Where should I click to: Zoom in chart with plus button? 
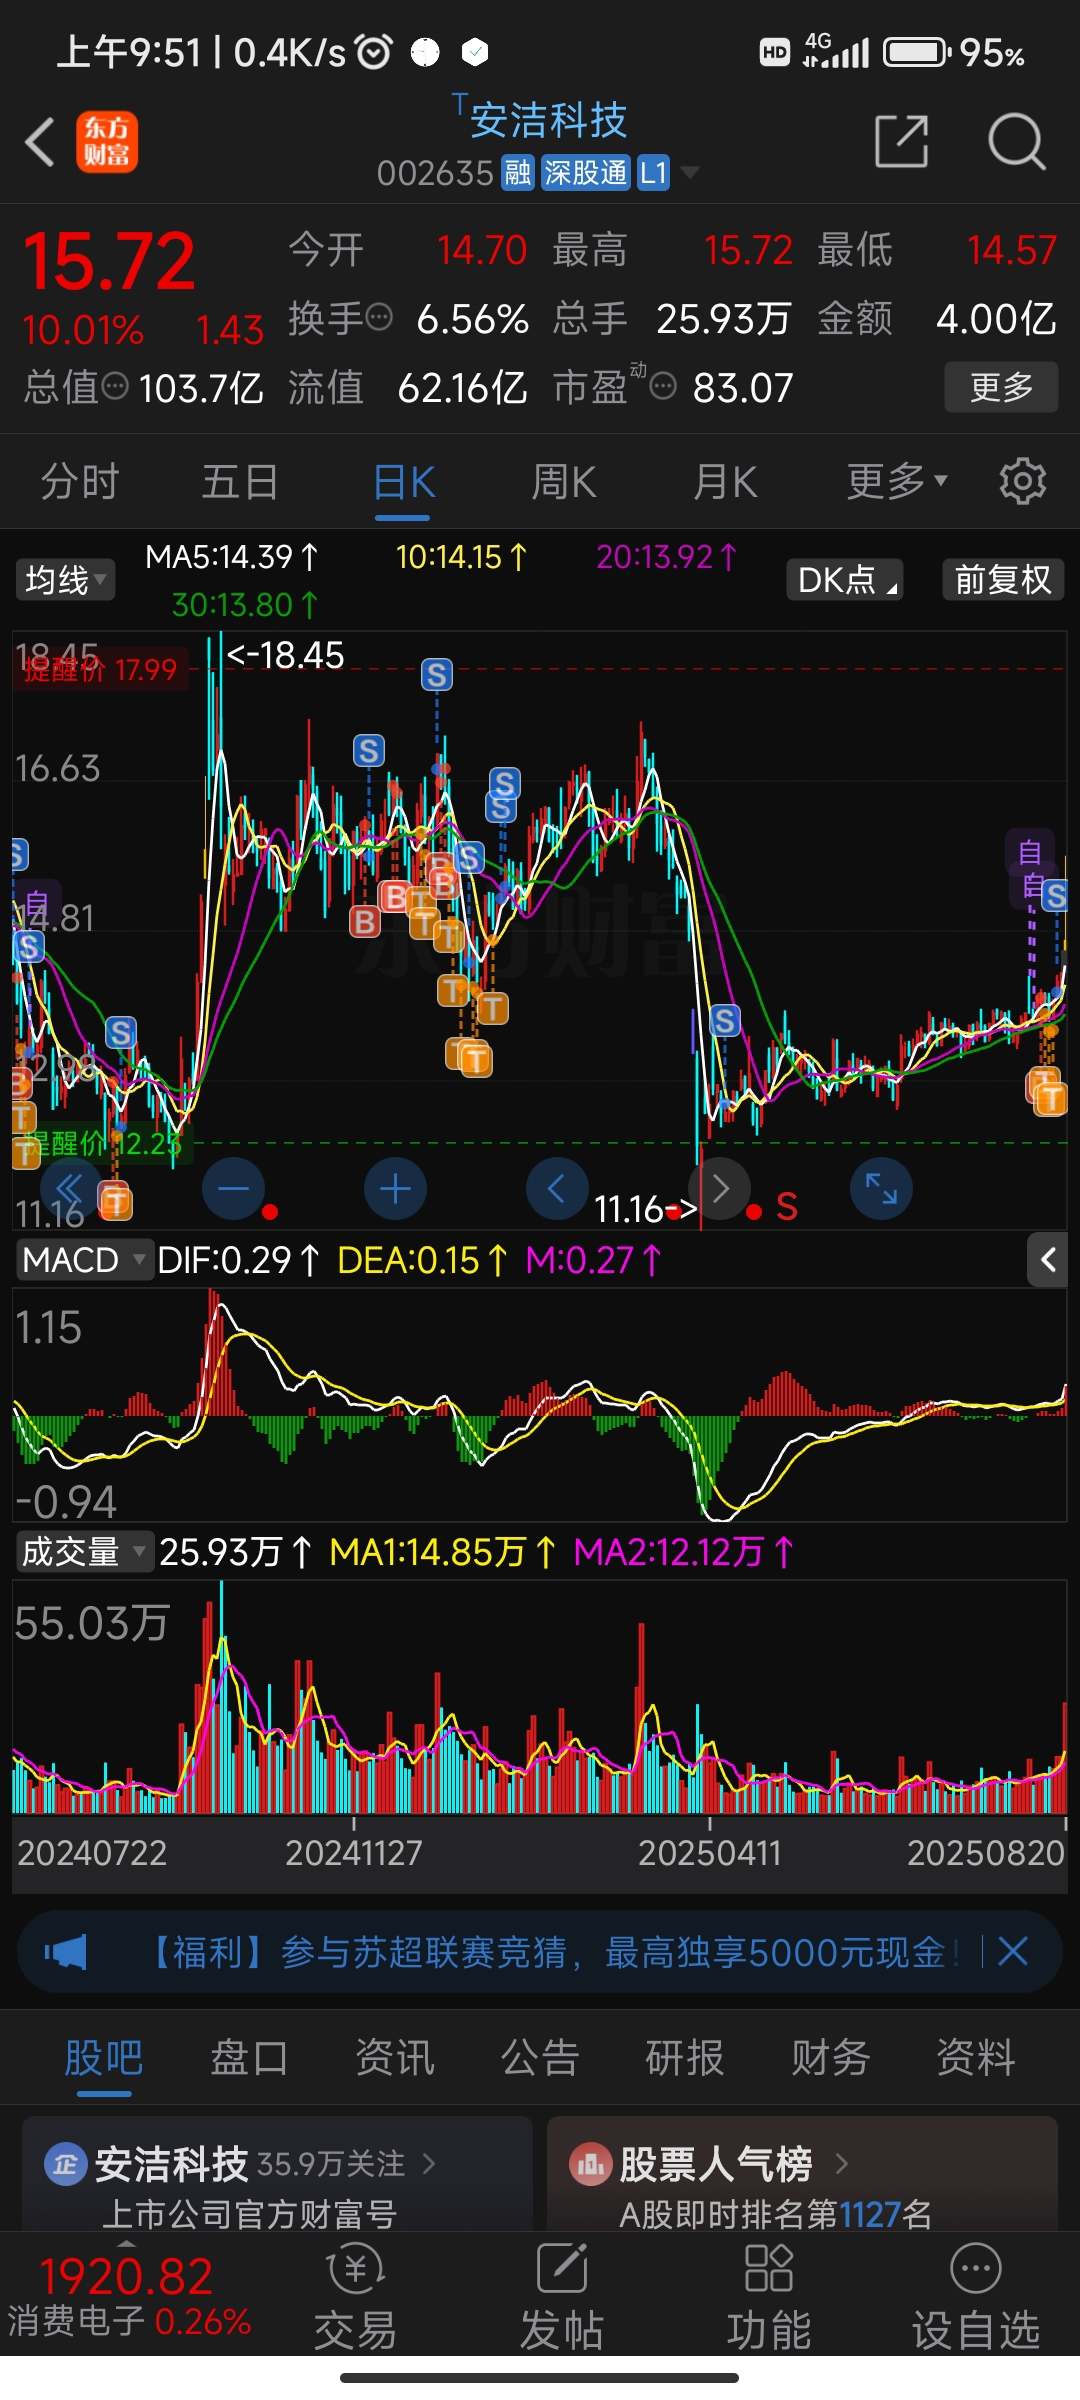pos(395,1188)
